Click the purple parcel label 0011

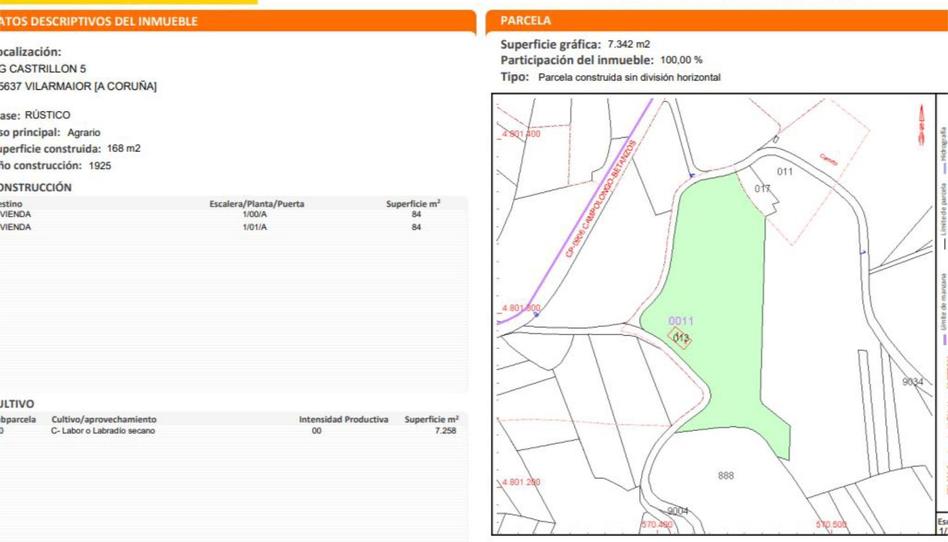pyautogui.click(x=681, y=321)
